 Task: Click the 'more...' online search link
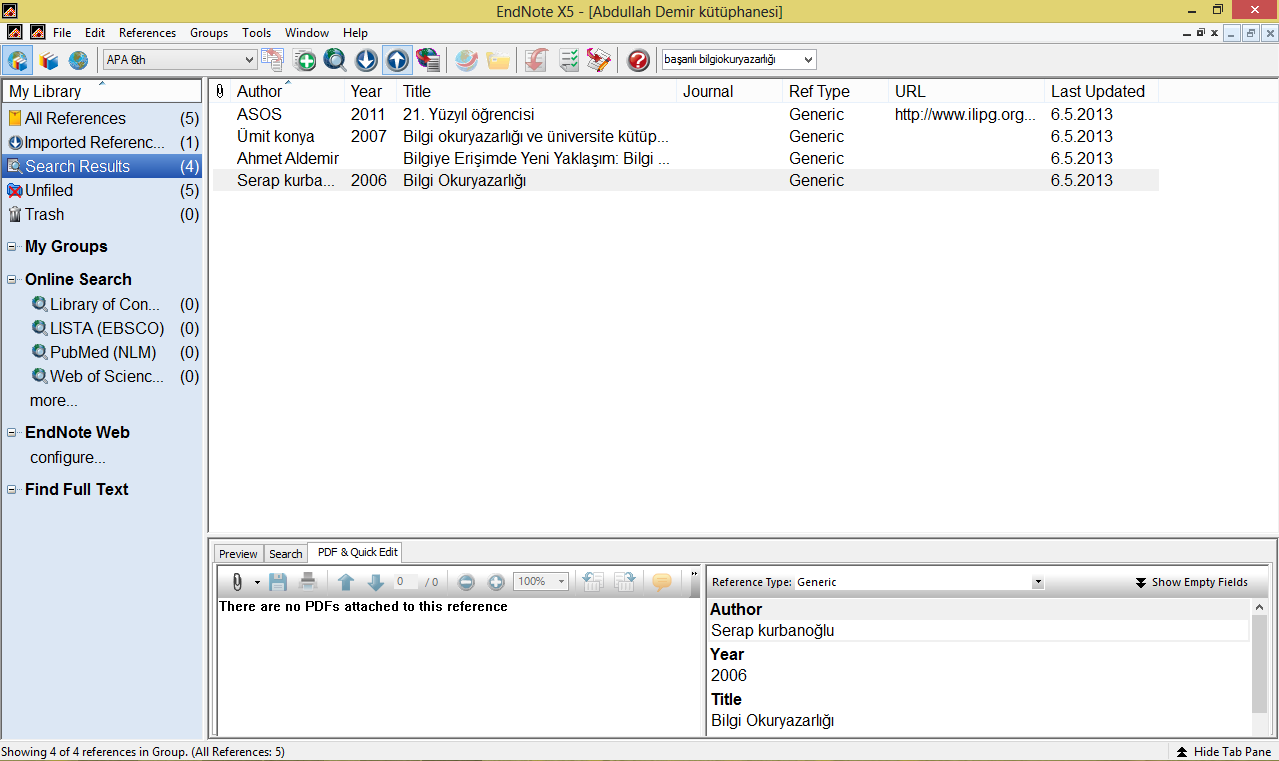click(x=54, y=401)
